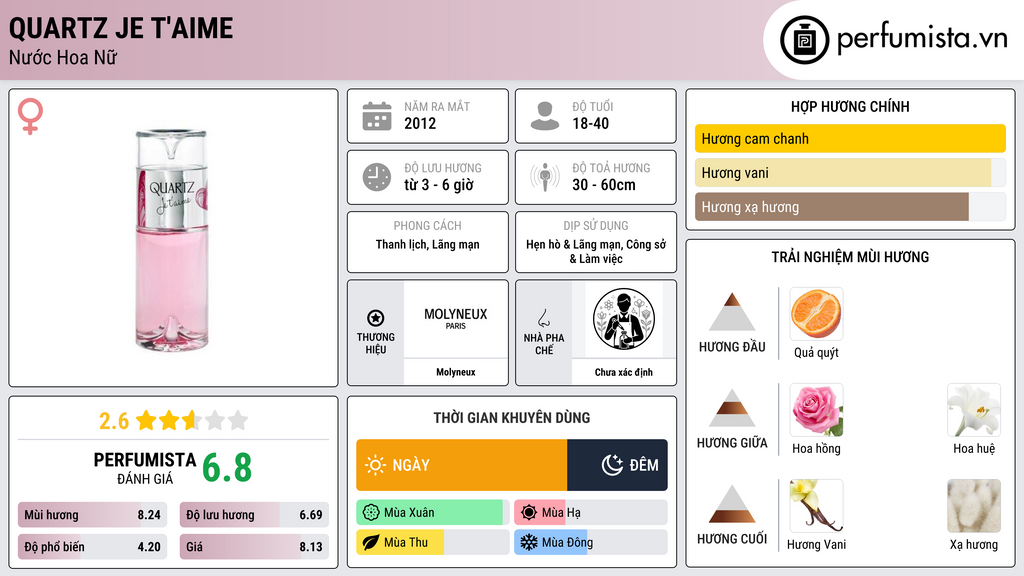
Task: Click the Hương Vani vanilla image
Action: pos(816,505)
